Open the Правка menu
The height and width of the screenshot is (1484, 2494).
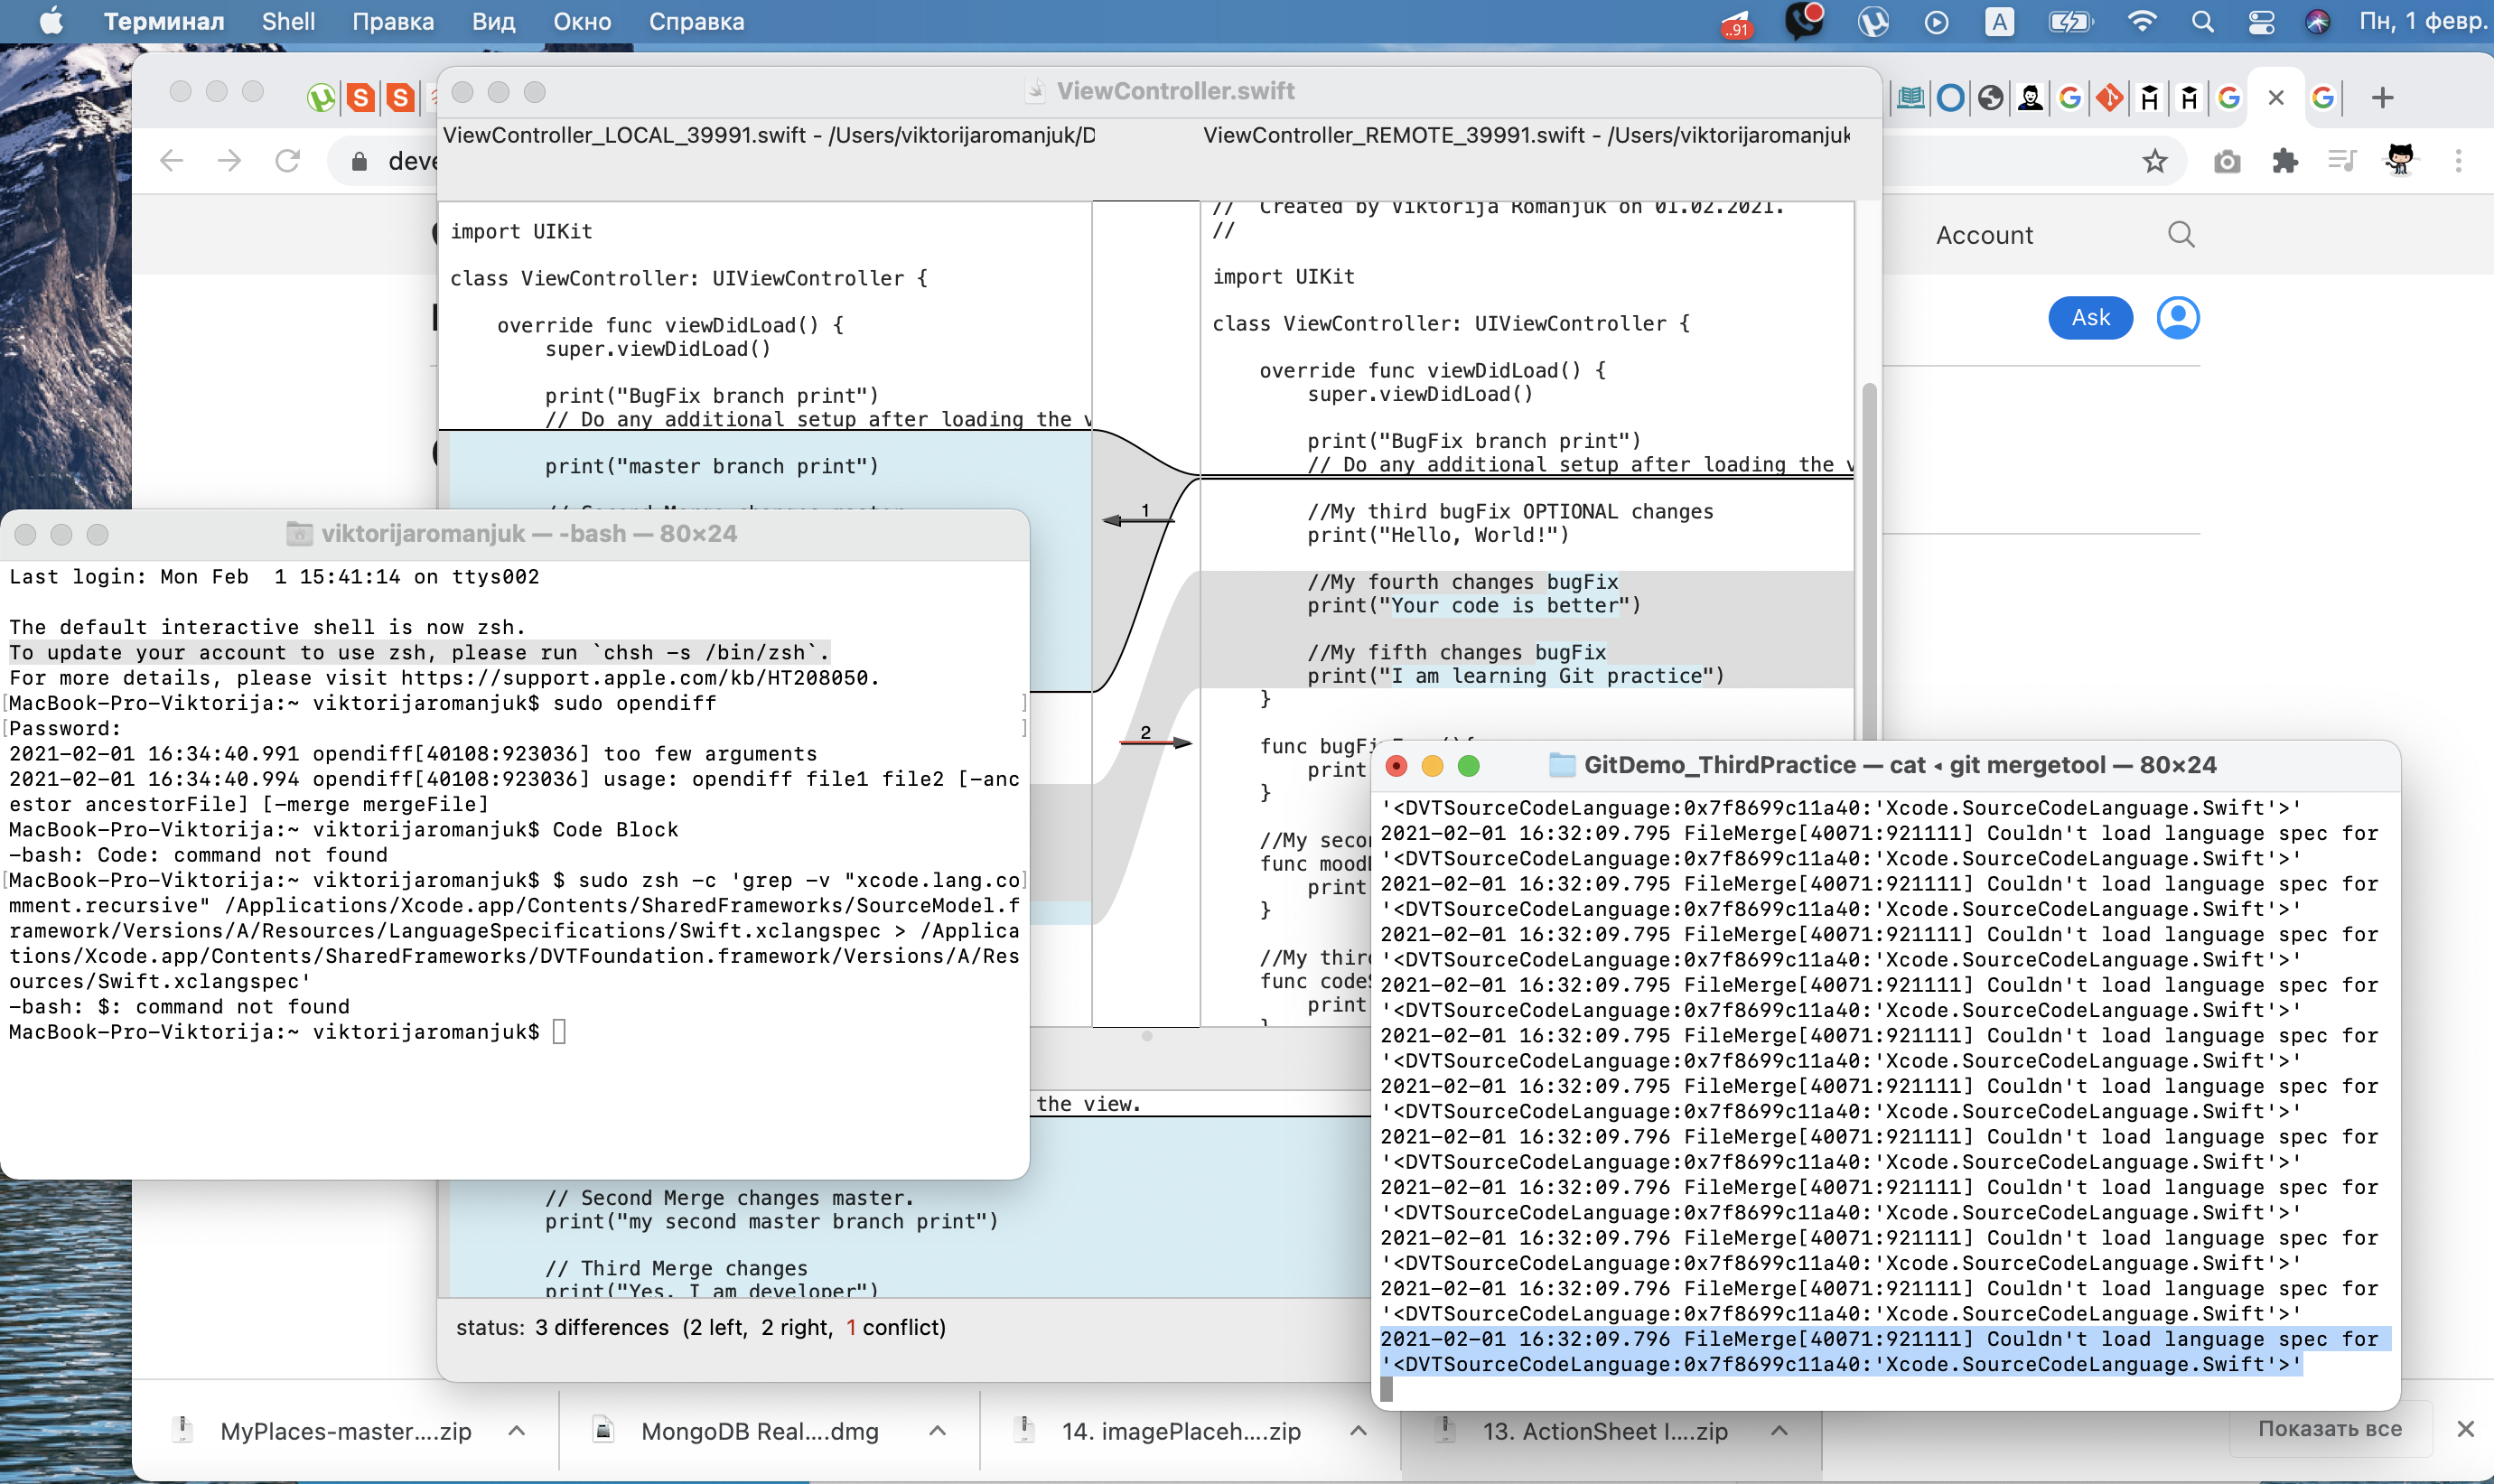tap(393, 21)
